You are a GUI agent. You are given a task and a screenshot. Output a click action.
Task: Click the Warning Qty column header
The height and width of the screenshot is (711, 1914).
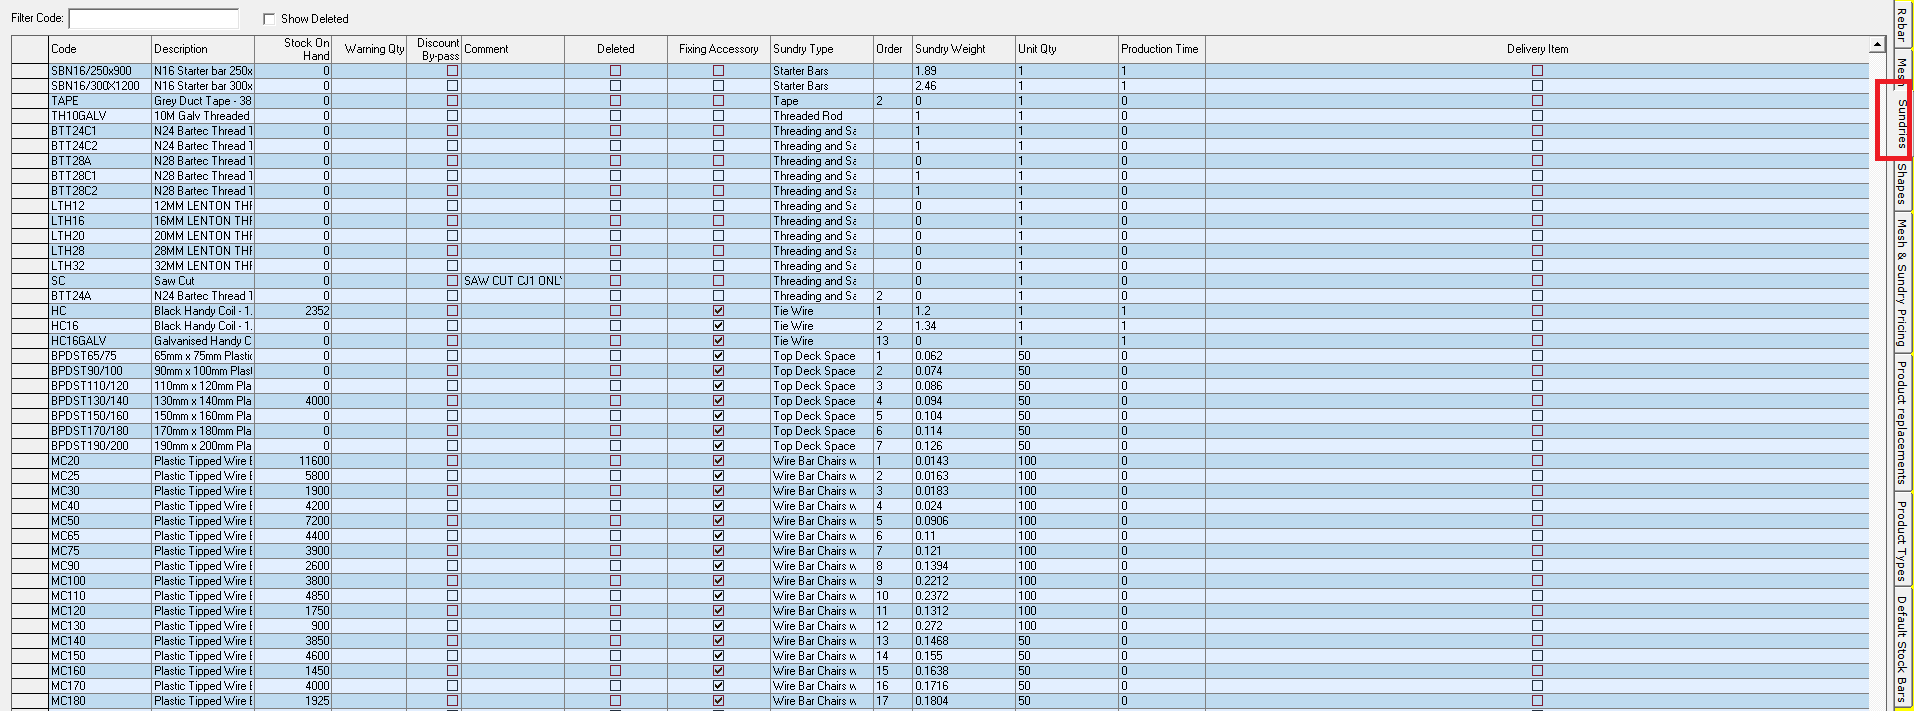pyautogui.click(x=369, y=49)
